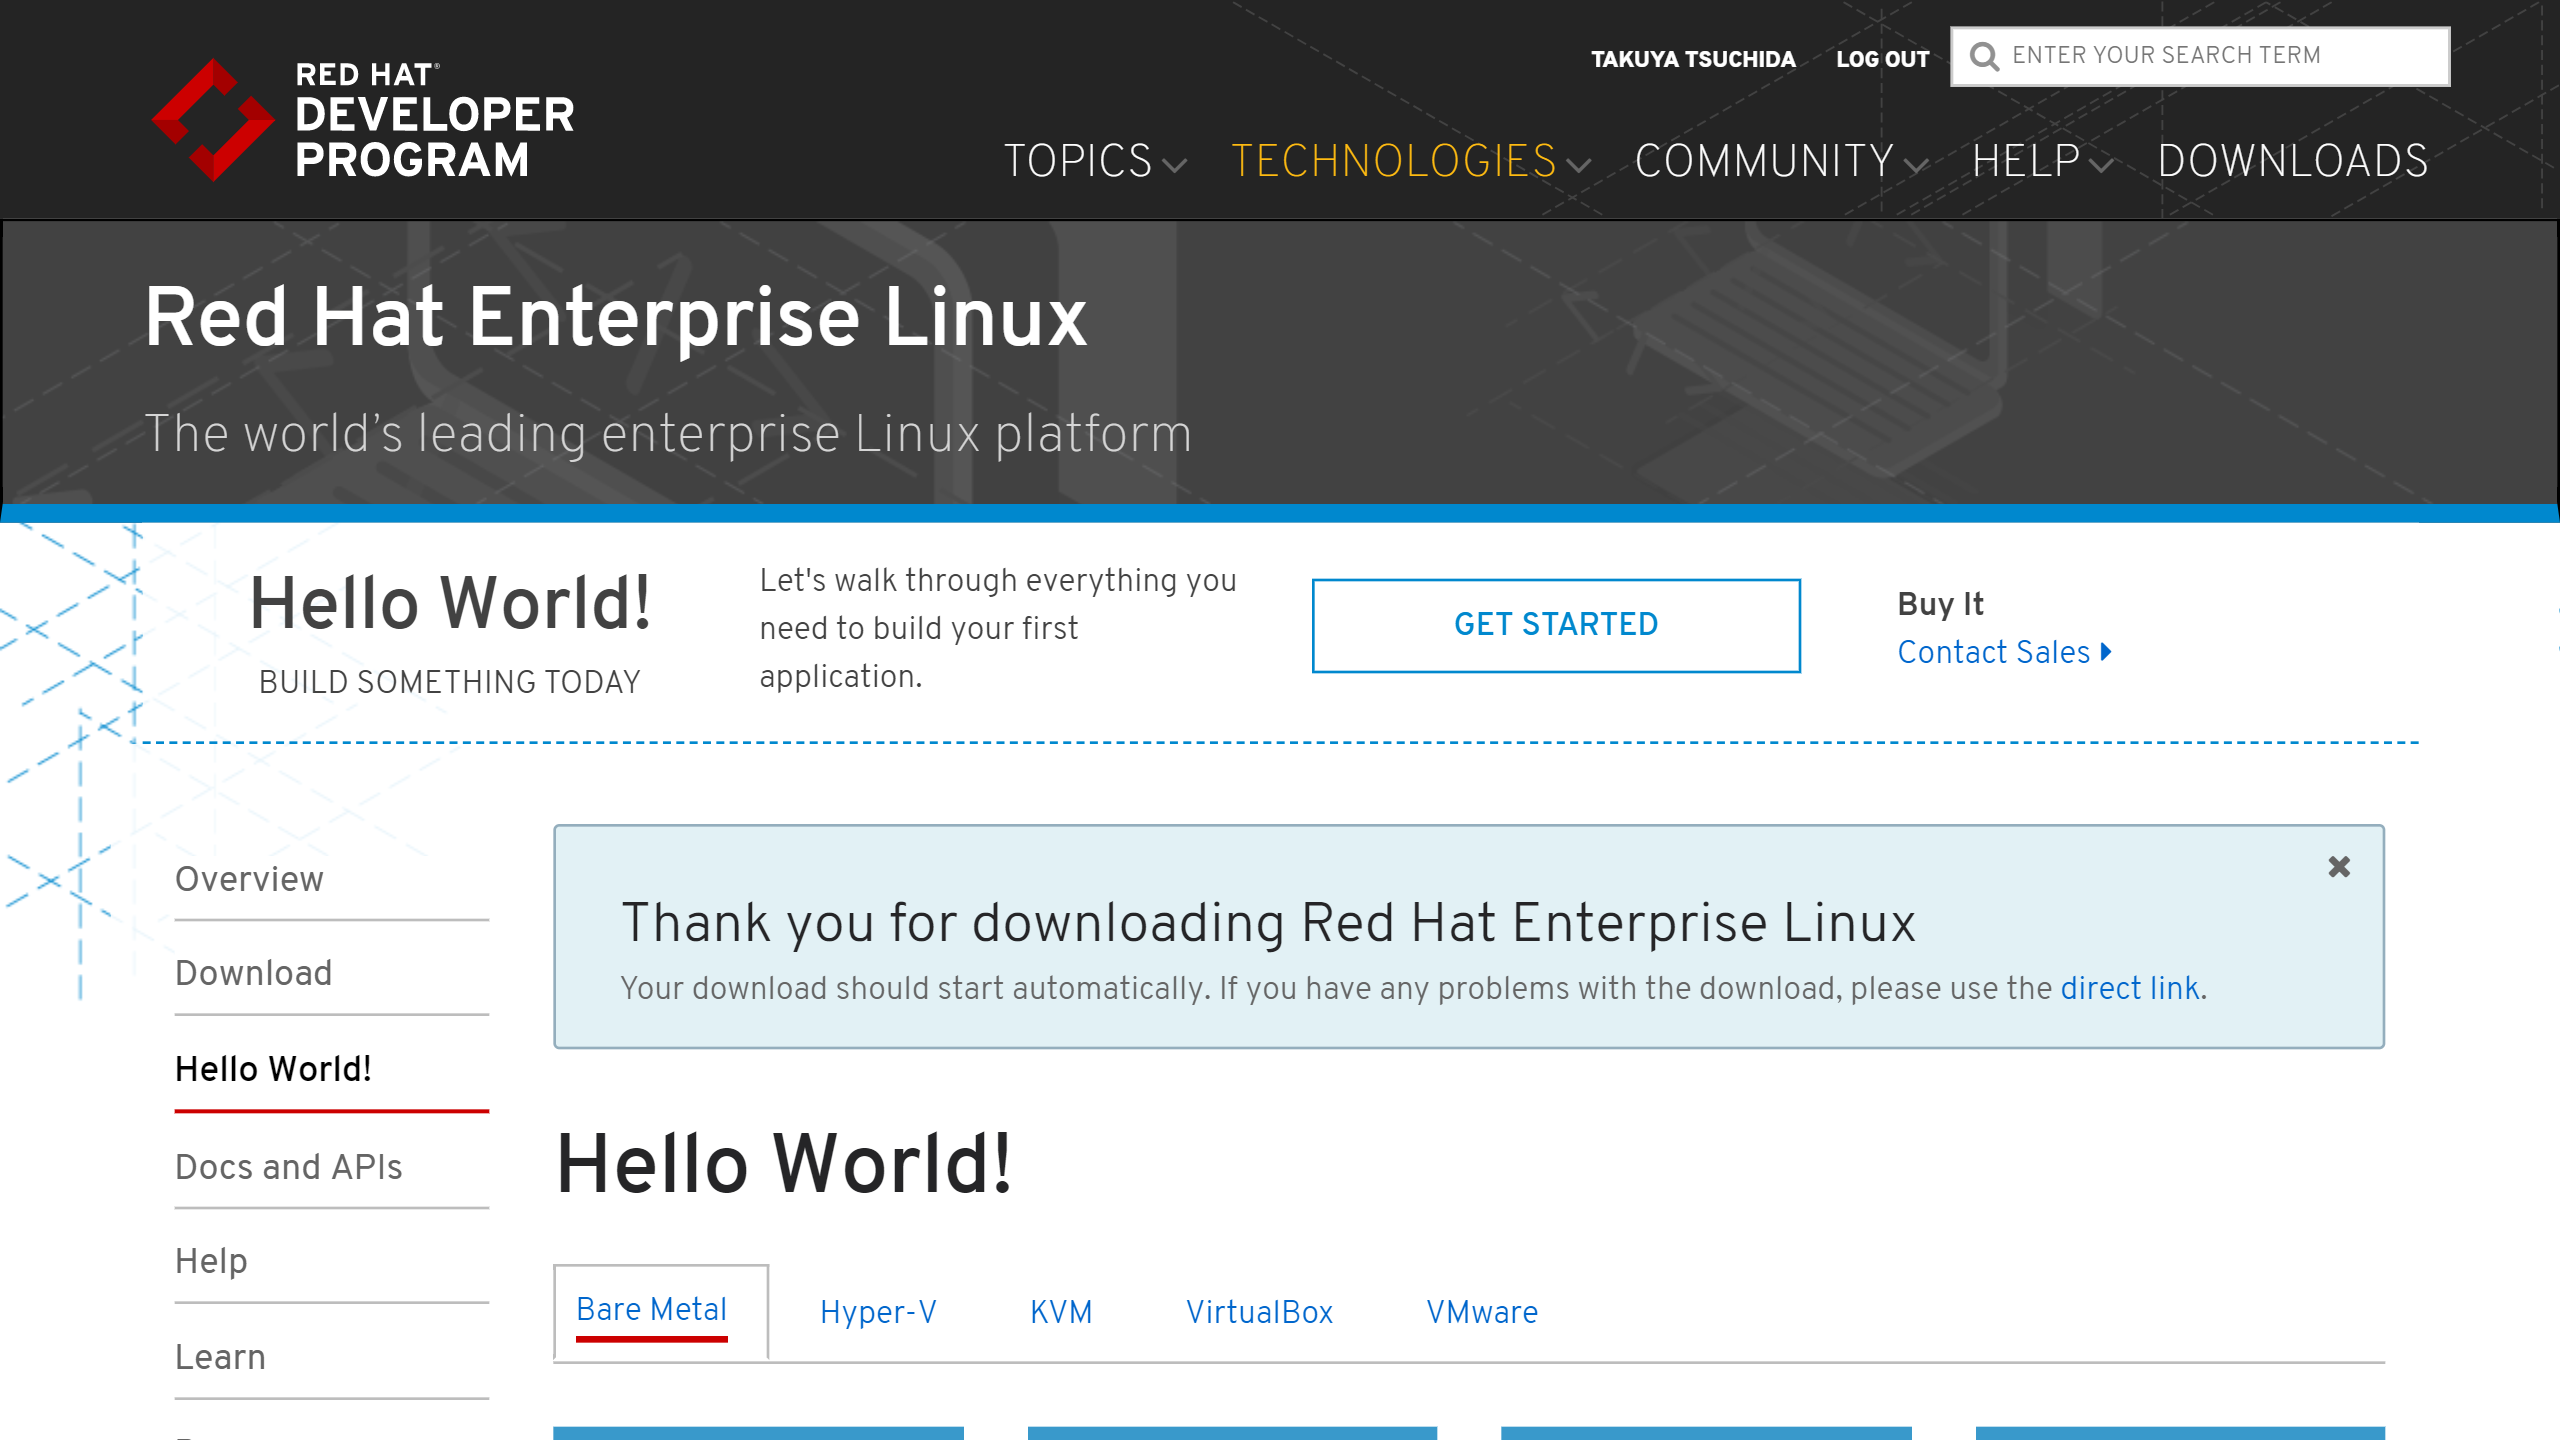
Task: Open the VirtualBox tab
Action: 1259,1311
